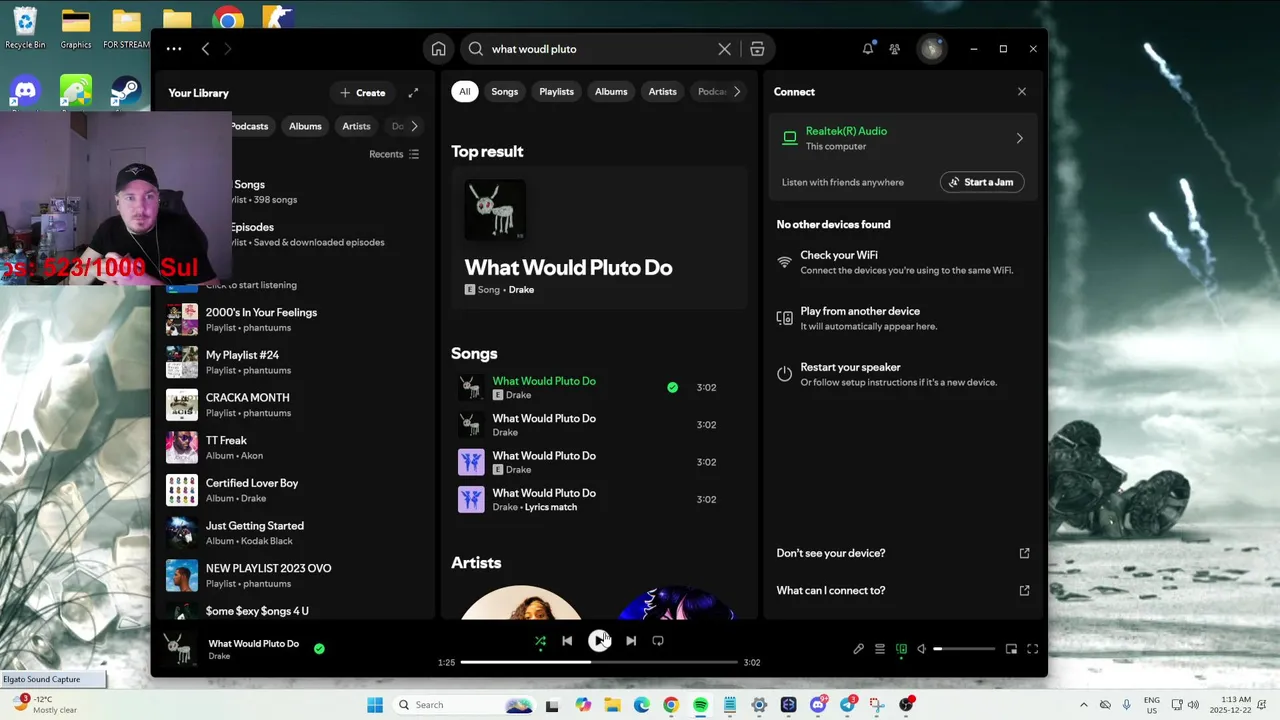Screen dimensions: 1280x720
Task: Open the Browse icon in search bar
Action: 757,49
